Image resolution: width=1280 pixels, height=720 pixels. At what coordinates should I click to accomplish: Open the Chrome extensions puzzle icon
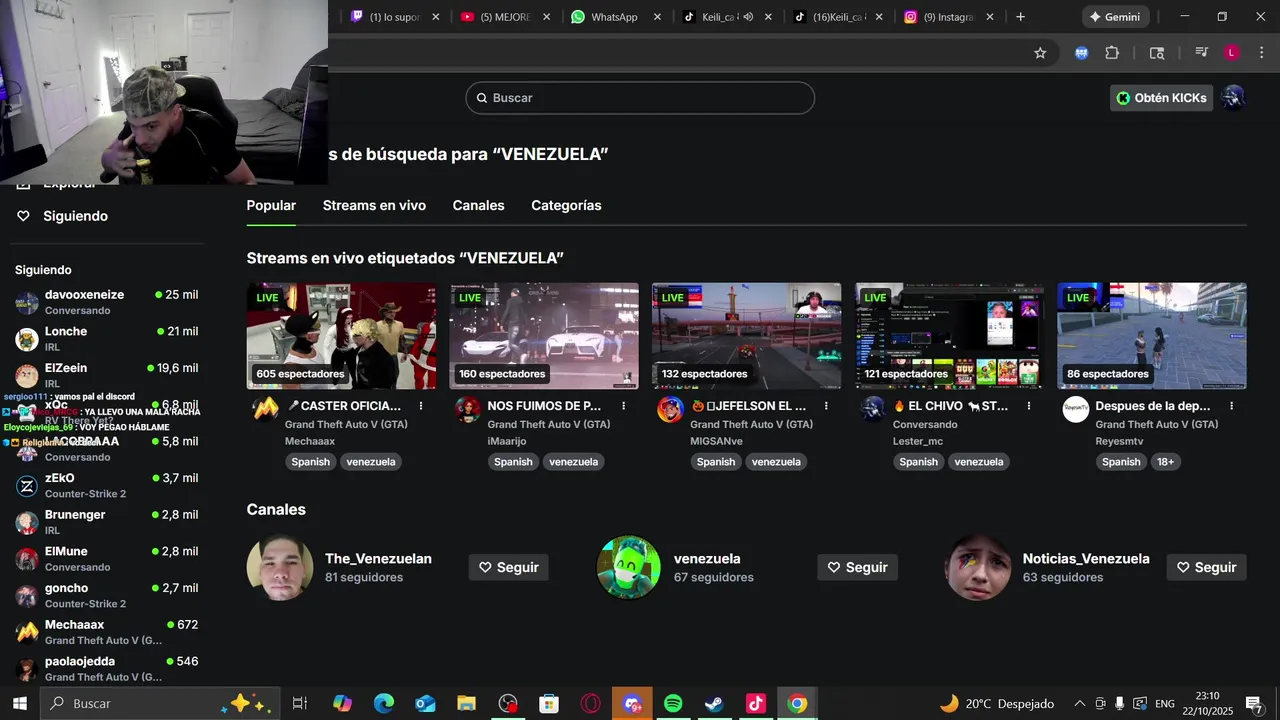[x=1112, y=53]
